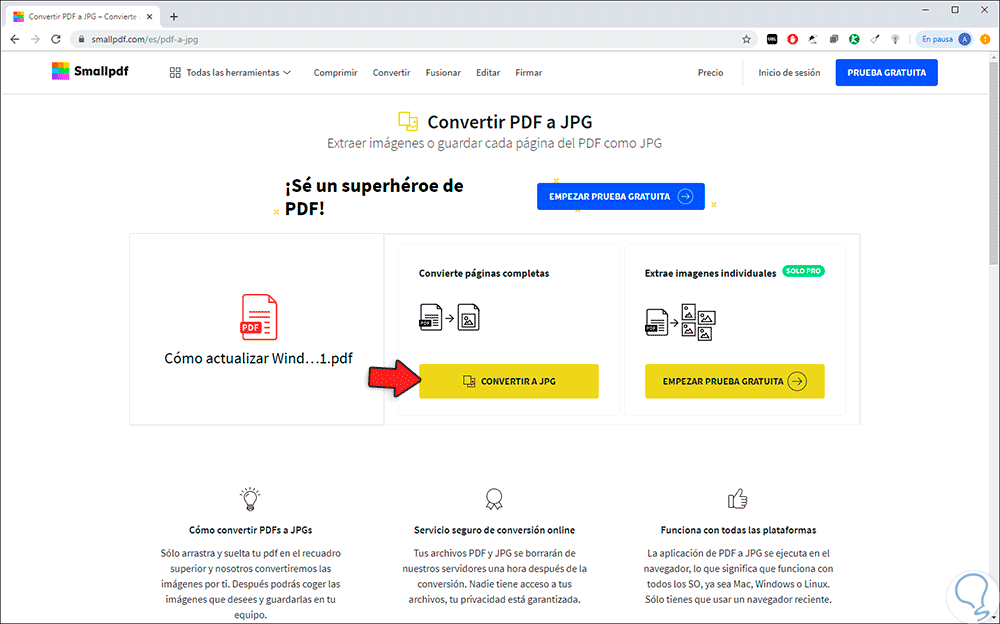
Task: Click the CONVERTIR A JPG button
Action: coord(508,381)
